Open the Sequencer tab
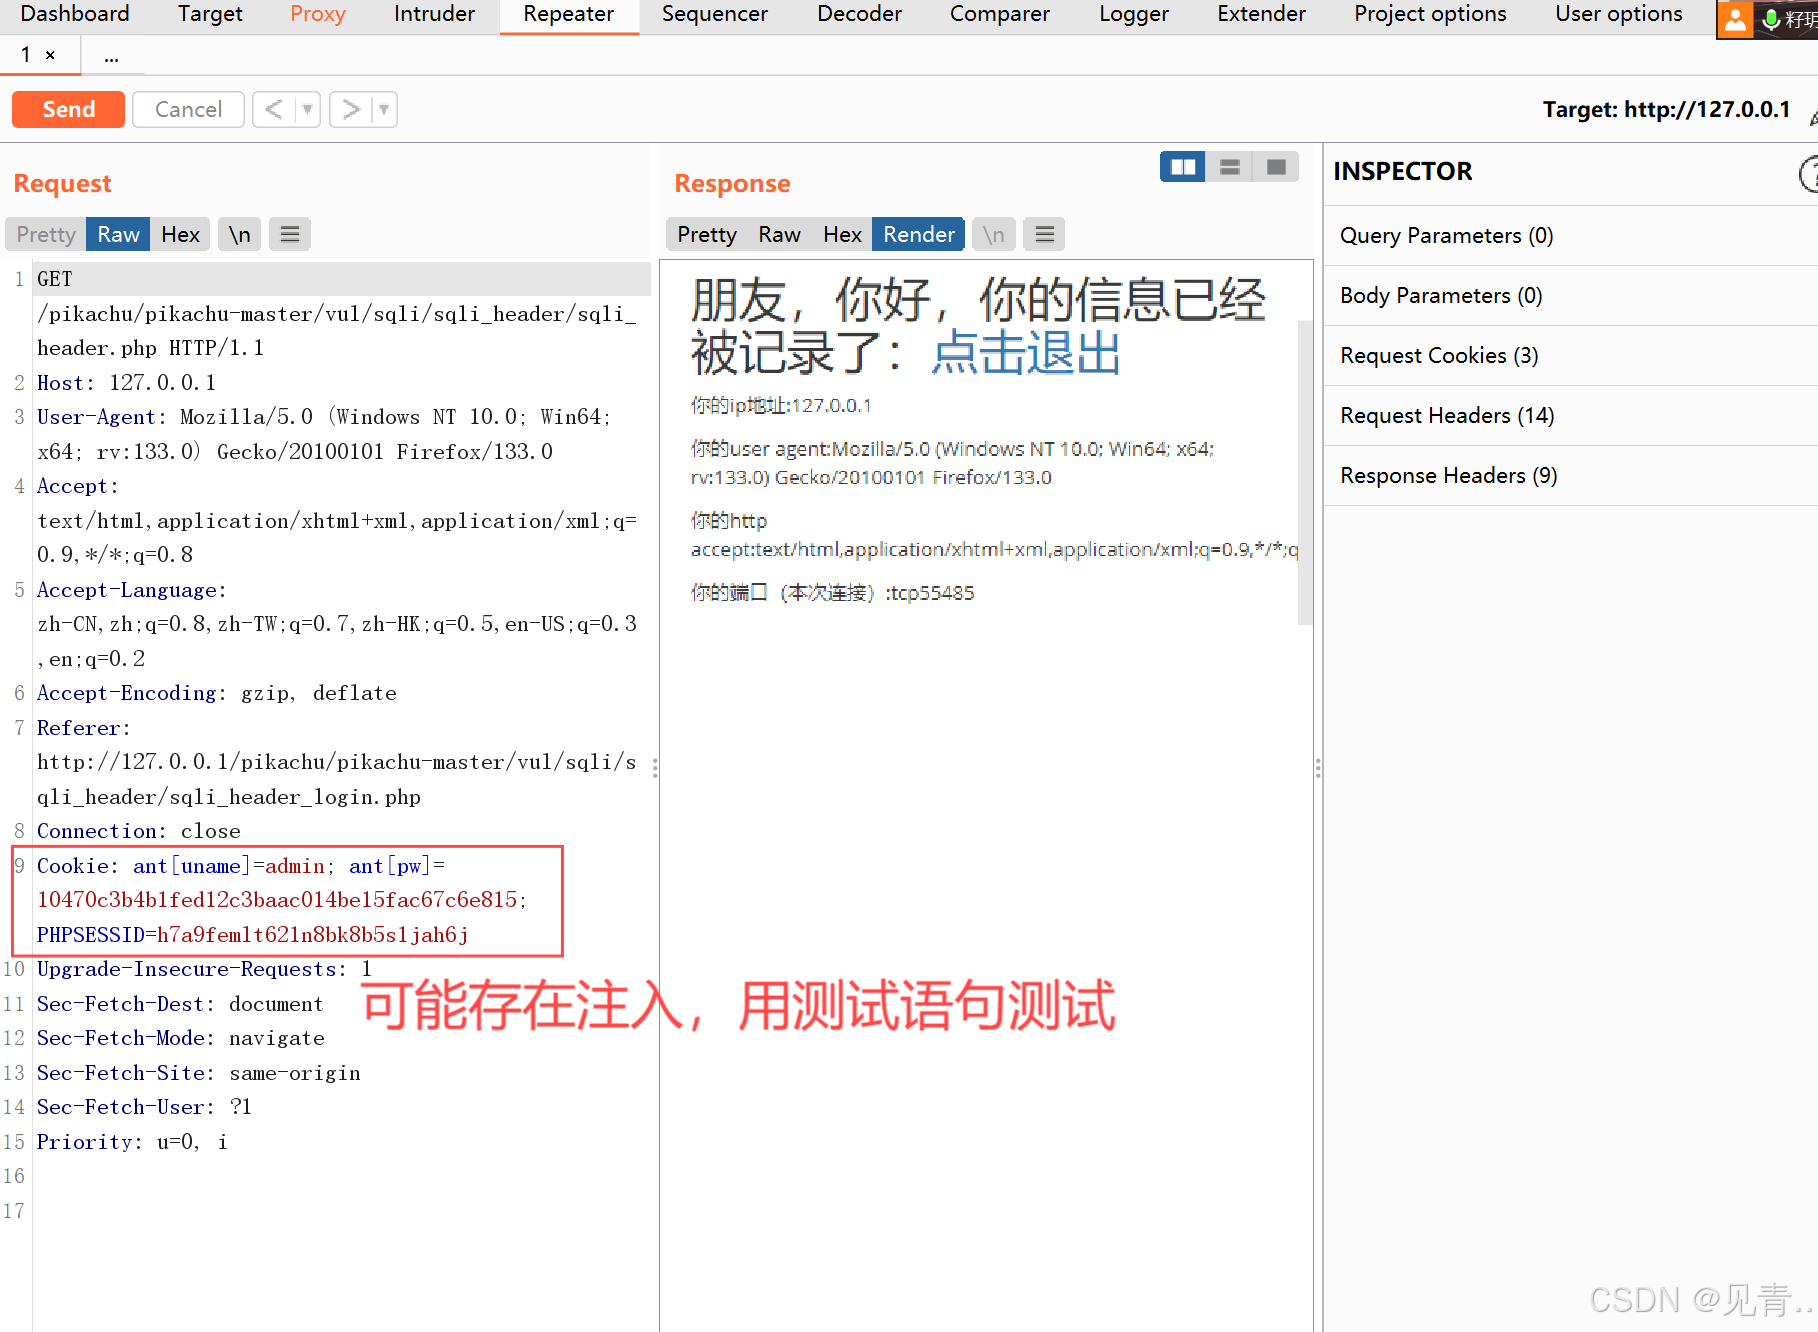 [715, 14]
